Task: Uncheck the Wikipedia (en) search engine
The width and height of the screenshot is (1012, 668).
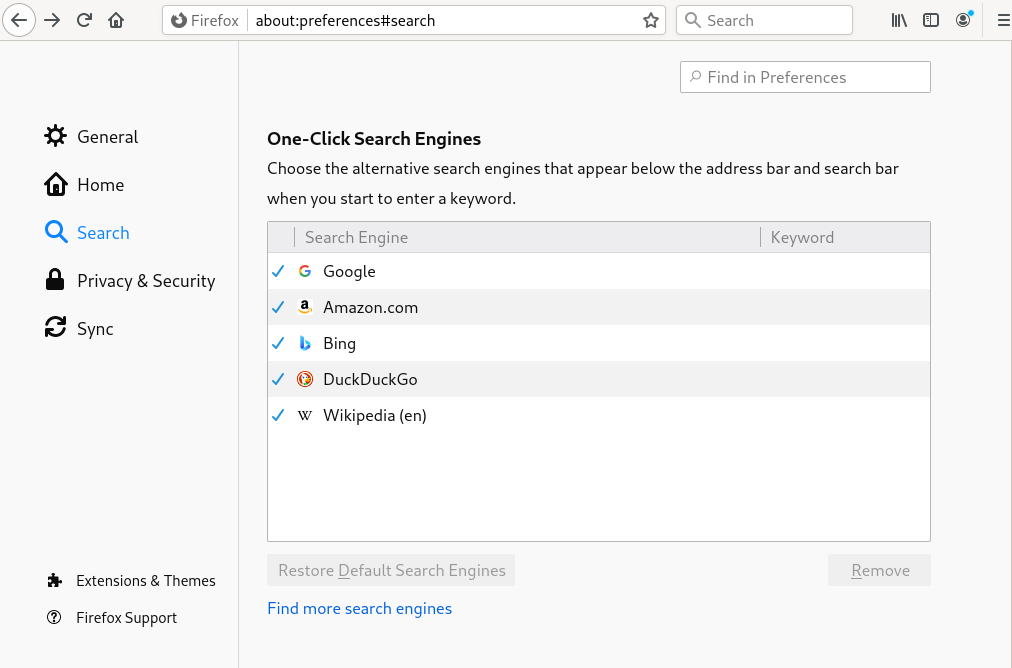Action: click(x=278, y=416)
